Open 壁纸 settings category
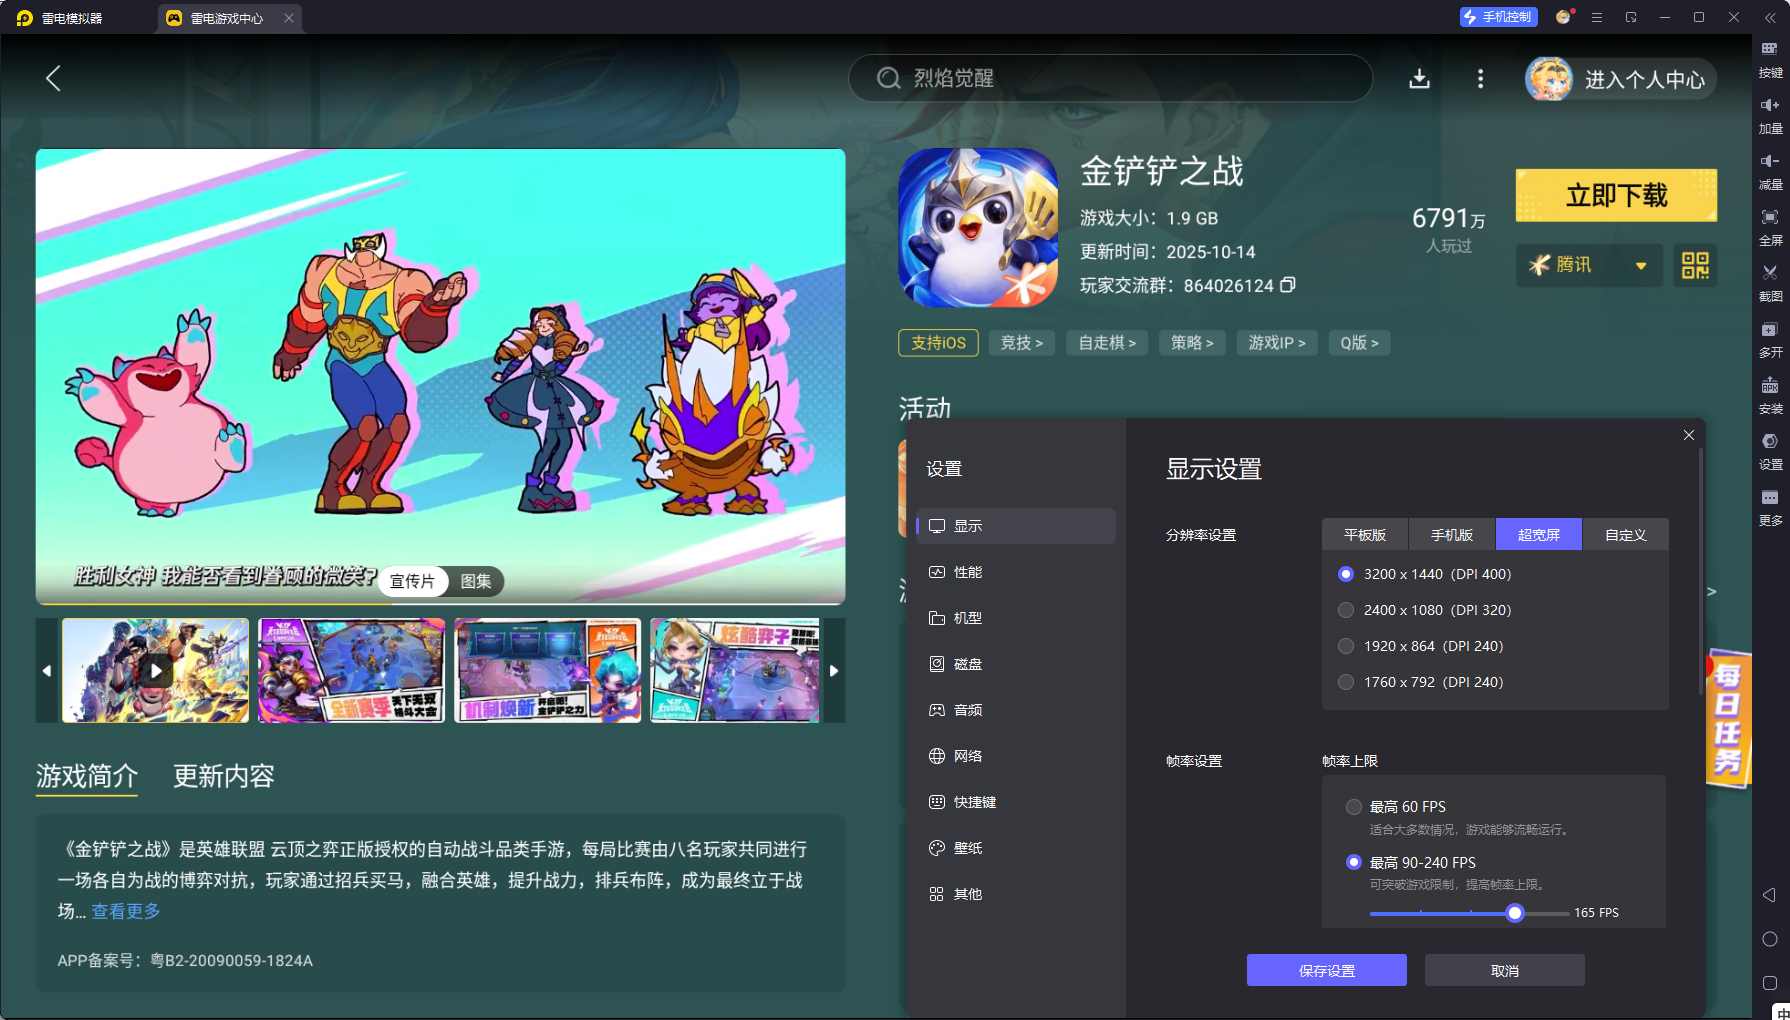 (x=1016, y=848)
